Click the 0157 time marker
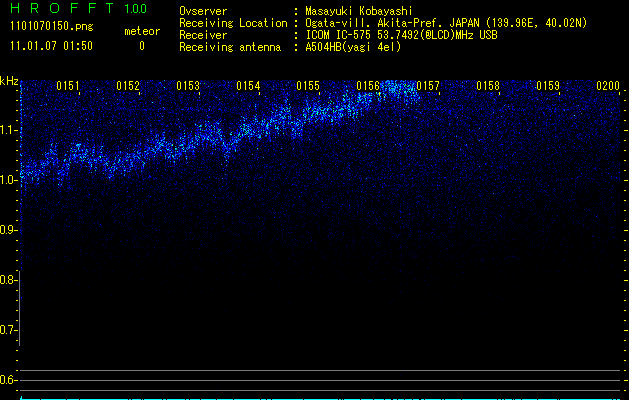 pos(428,86)
